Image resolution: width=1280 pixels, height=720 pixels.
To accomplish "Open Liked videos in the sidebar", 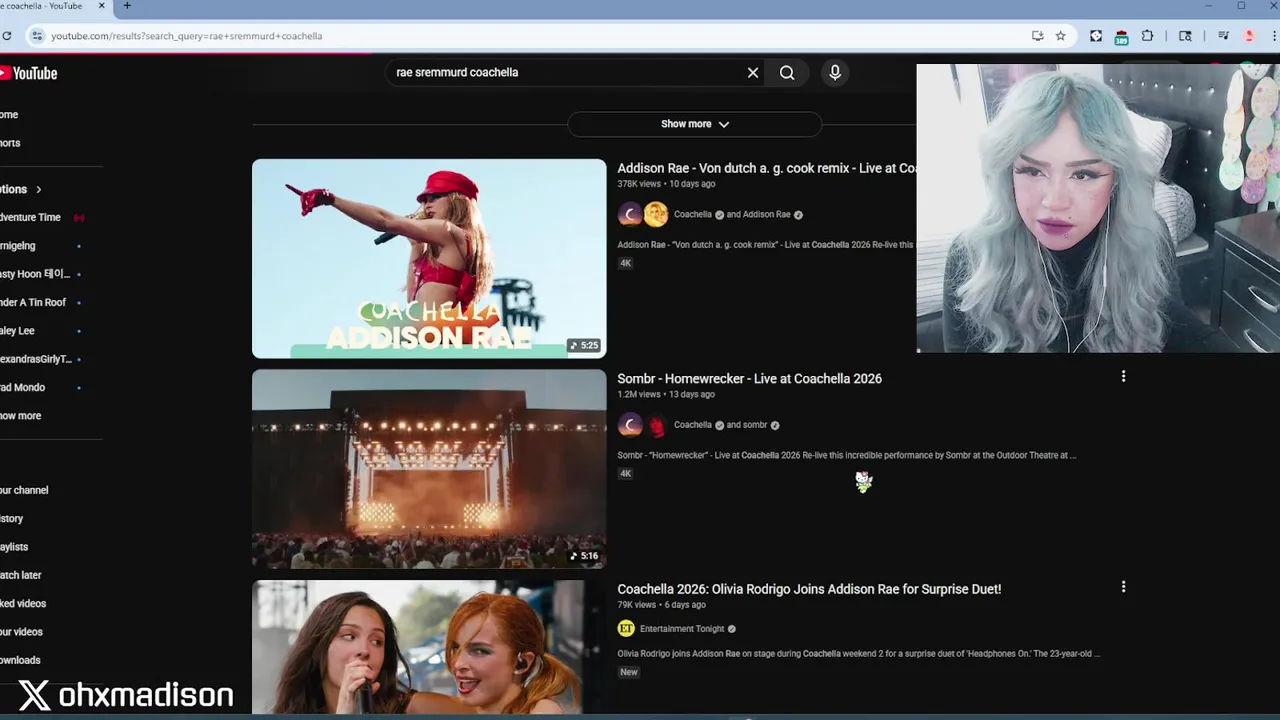I will [x=23, y=603].
